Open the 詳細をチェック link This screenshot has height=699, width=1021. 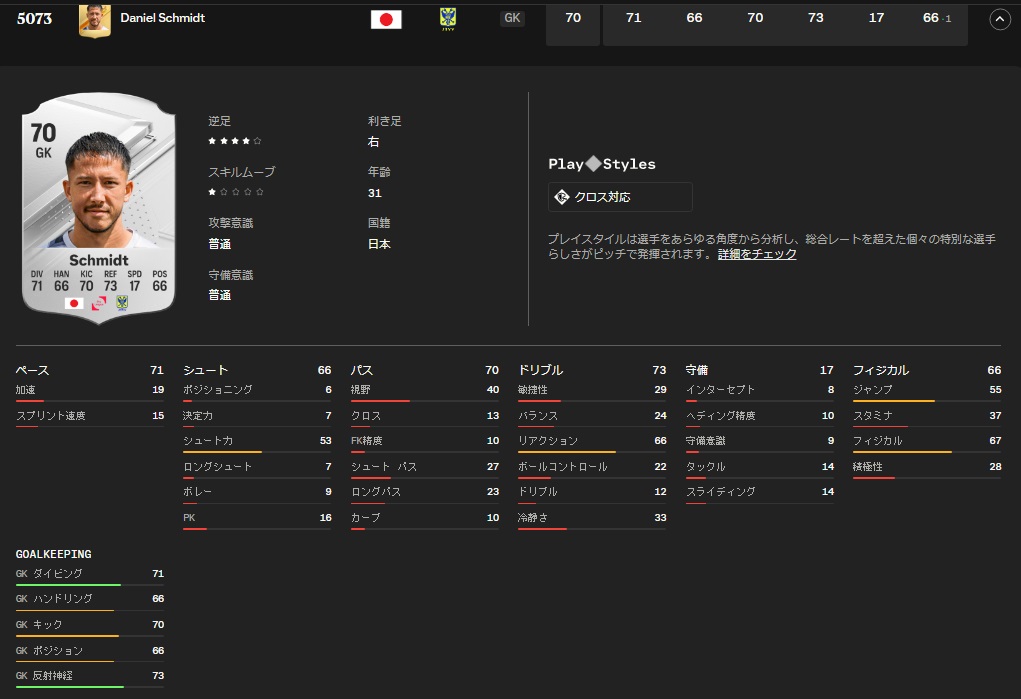pyautogui.click(x=756, y=255)
